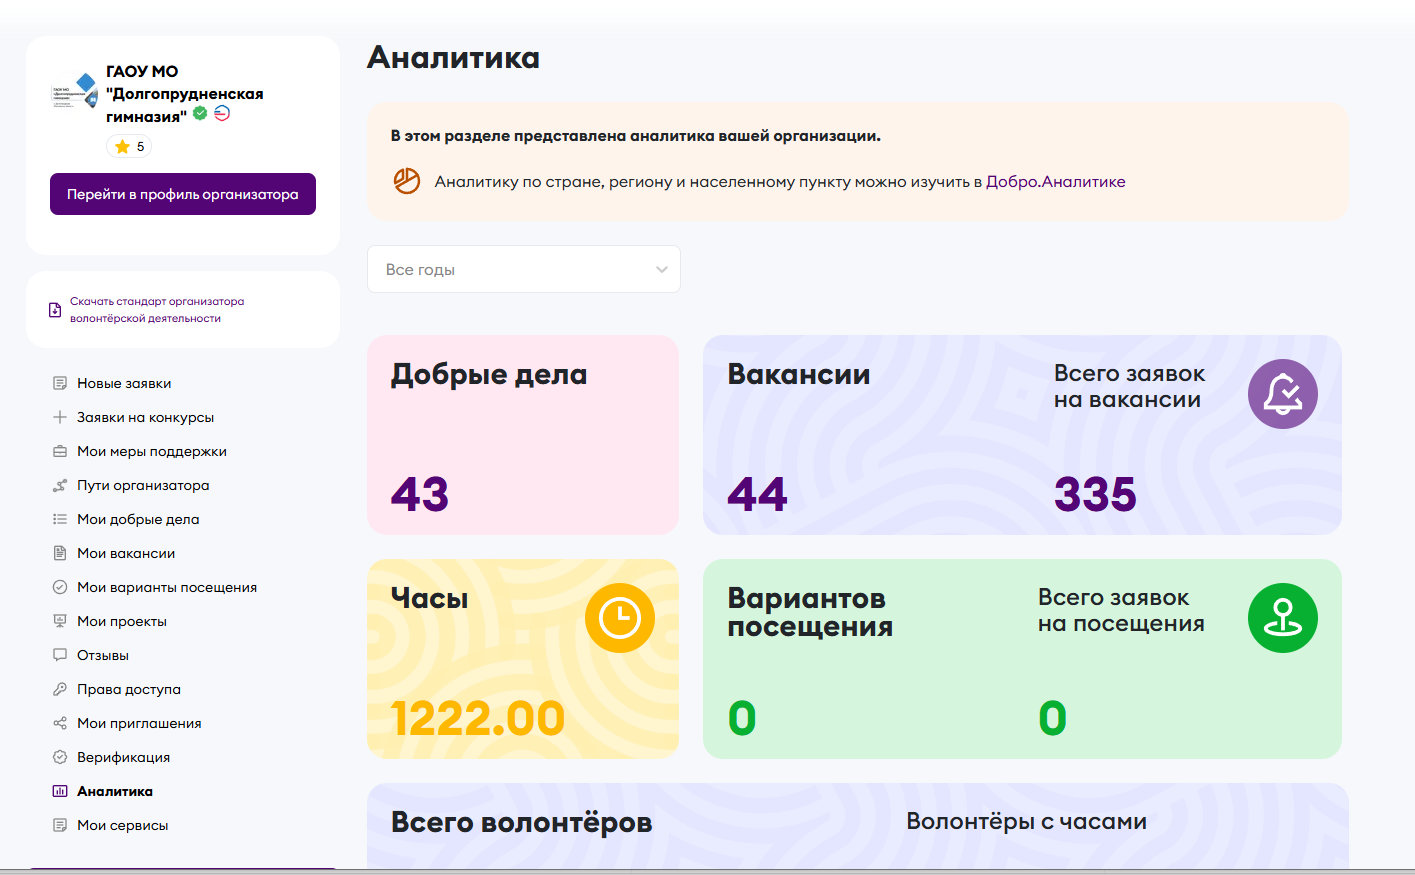Go to Новые заявки in sidebar
The height and width of the screenshot is (875, 1415).
[x=124, y=383]
